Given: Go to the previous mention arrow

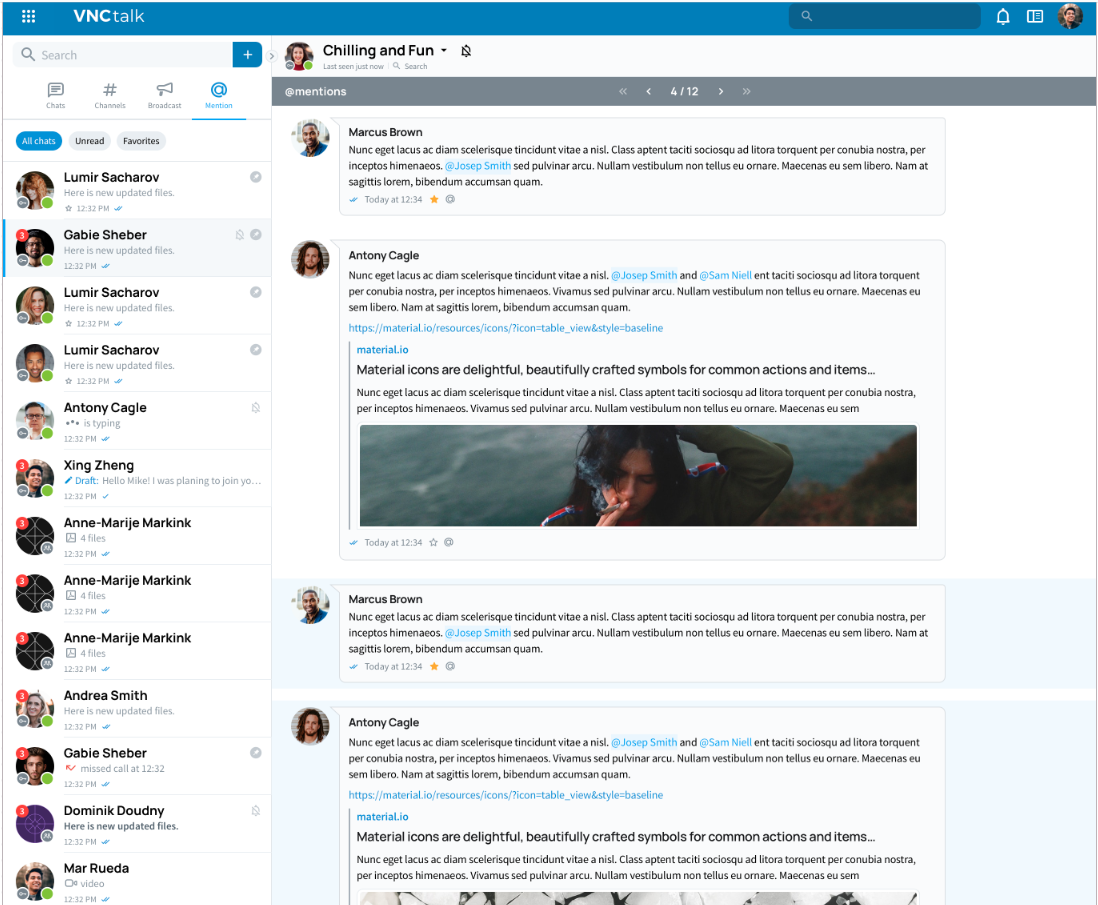Looking at the screenshot, I should tap(648, 92).
